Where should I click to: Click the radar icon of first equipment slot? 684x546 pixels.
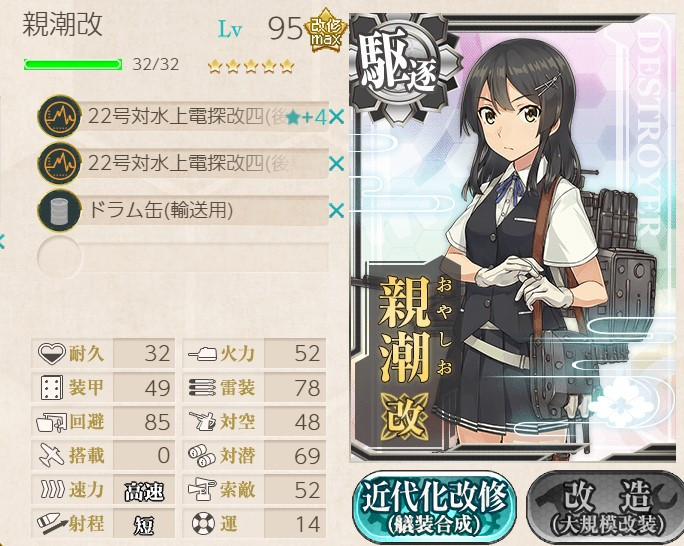coord(60,117)
